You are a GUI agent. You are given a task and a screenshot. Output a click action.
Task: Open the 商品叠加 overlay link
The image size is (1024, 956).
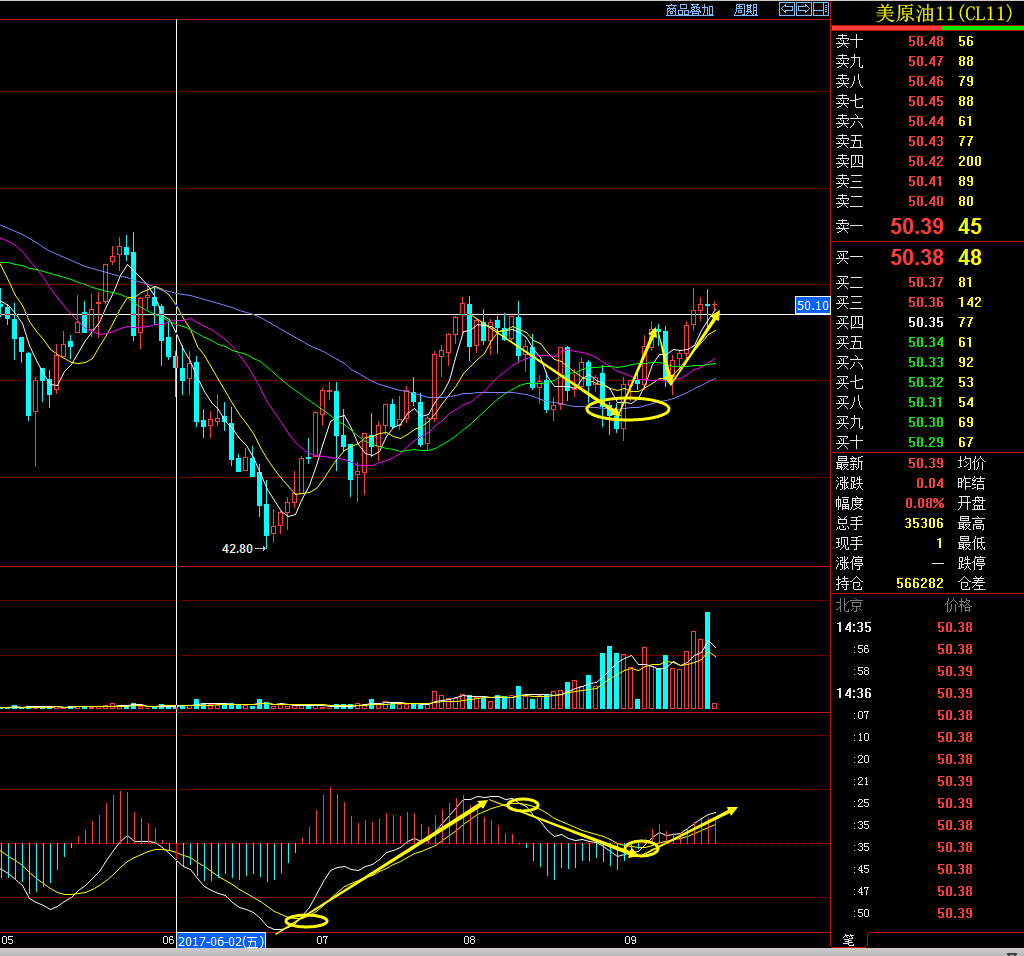coord(689,10)
